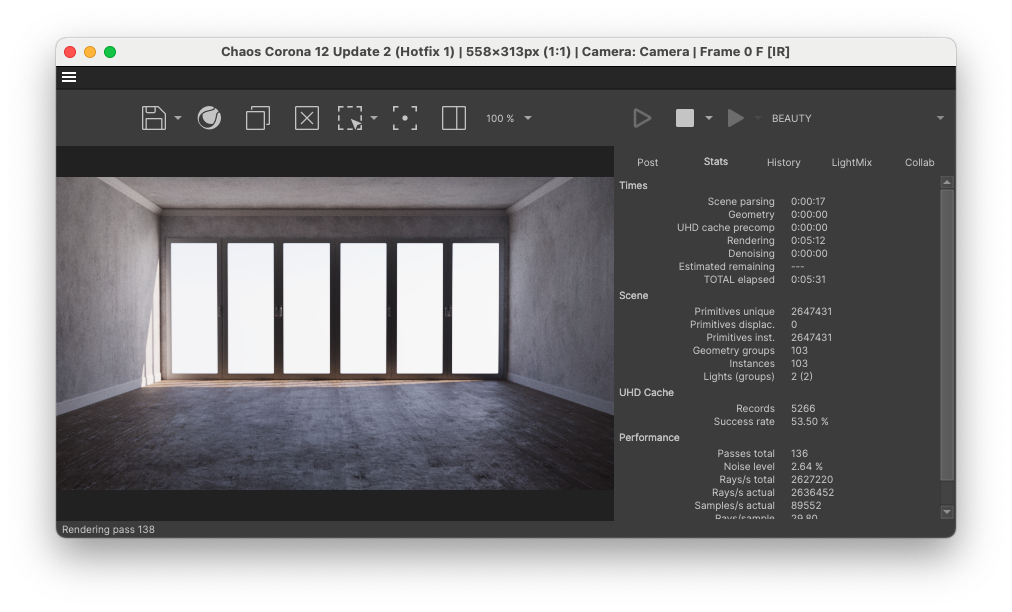The width and height of the screenshot is (1012, 612).
Task: Click the Erase VFB content X icon
Action: coord(307,118)
